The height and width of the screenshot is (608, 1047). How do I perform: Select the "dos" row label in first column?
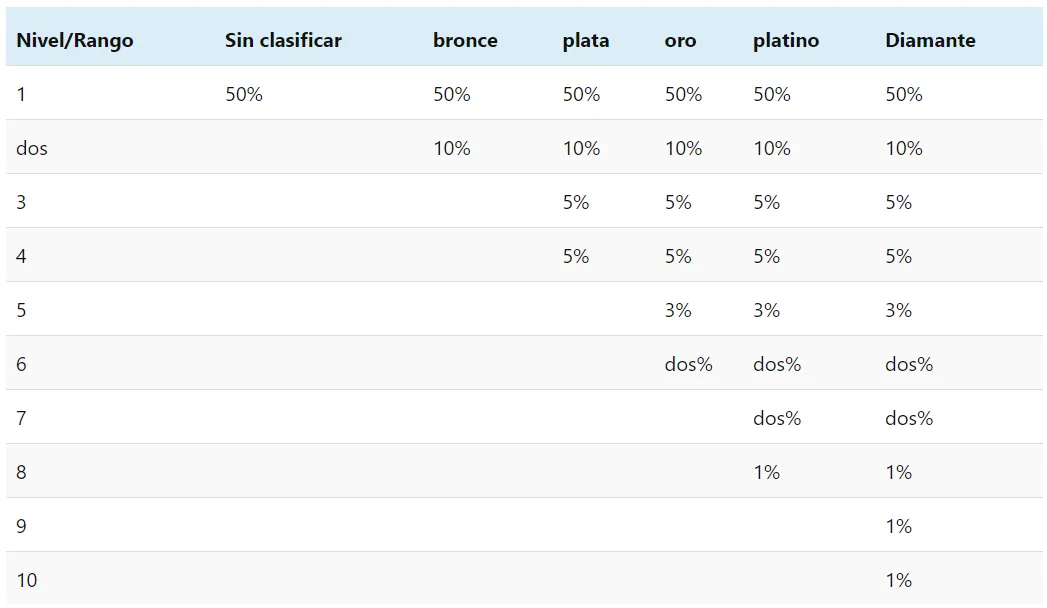[x=32, y=149]
